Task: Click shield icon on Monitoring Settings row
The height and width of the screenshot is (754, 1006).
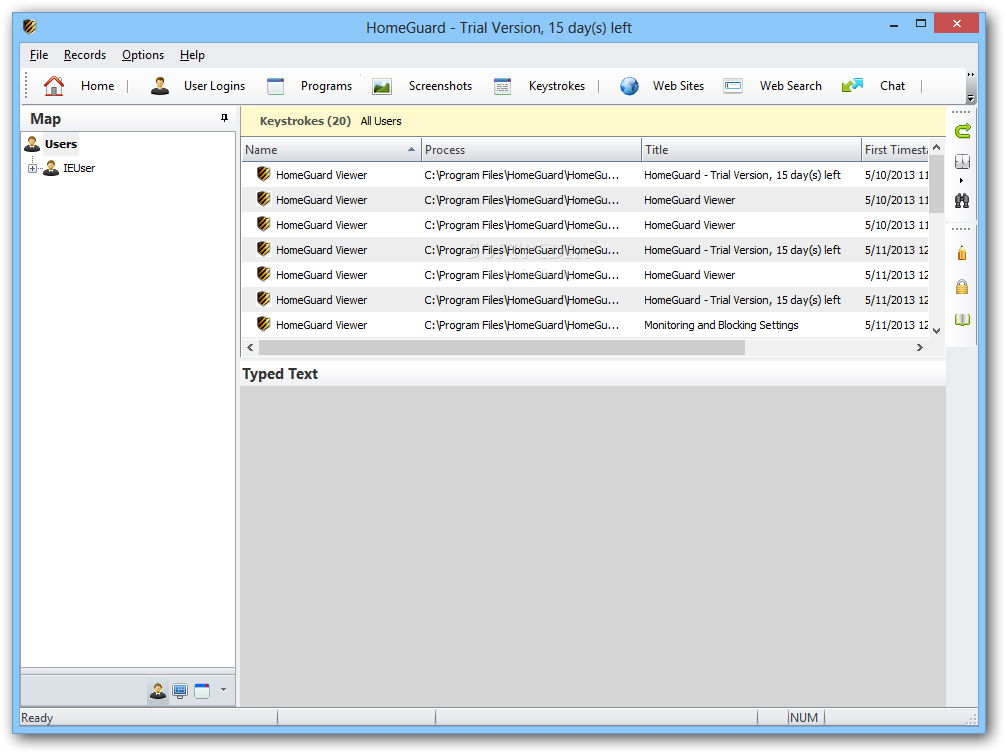Action: tap(263, 324)
